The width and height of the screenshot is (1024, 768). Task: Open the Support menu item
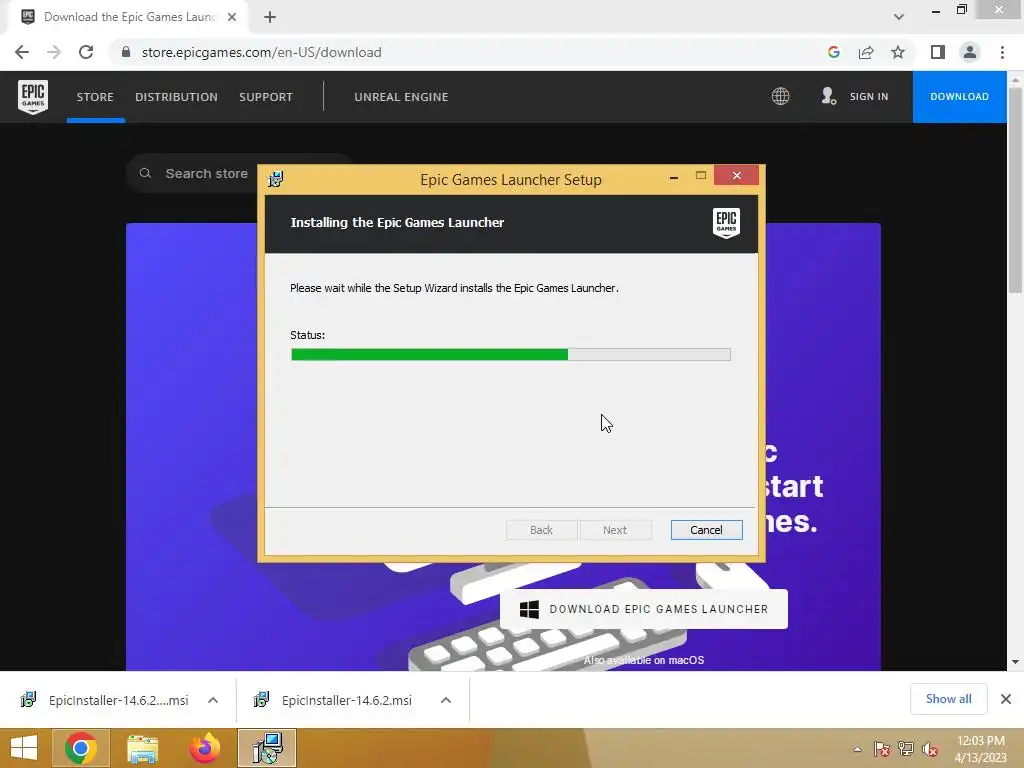tap(266, 97)
